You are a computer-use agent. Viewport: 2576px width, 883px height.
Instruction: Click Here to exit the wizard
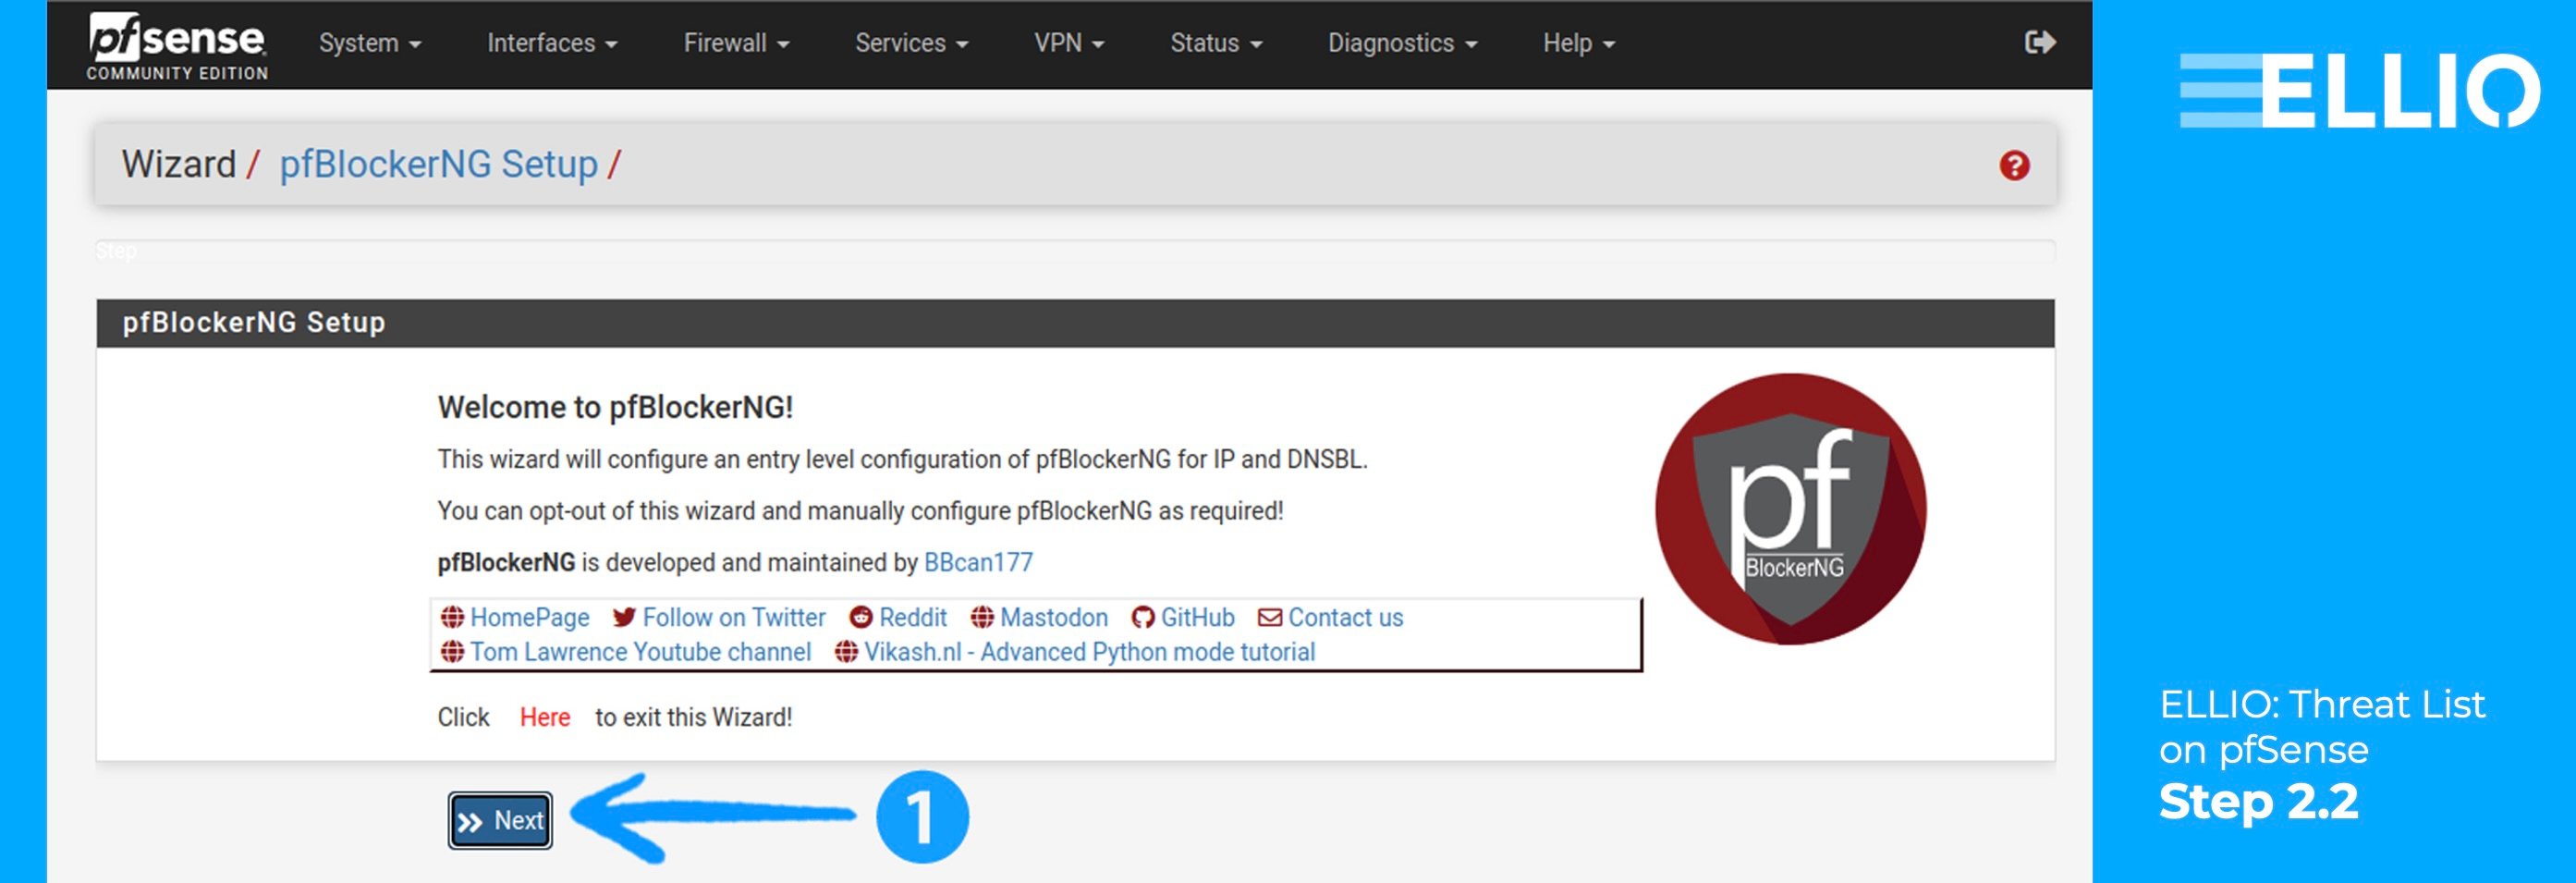[x=544, y=716]
